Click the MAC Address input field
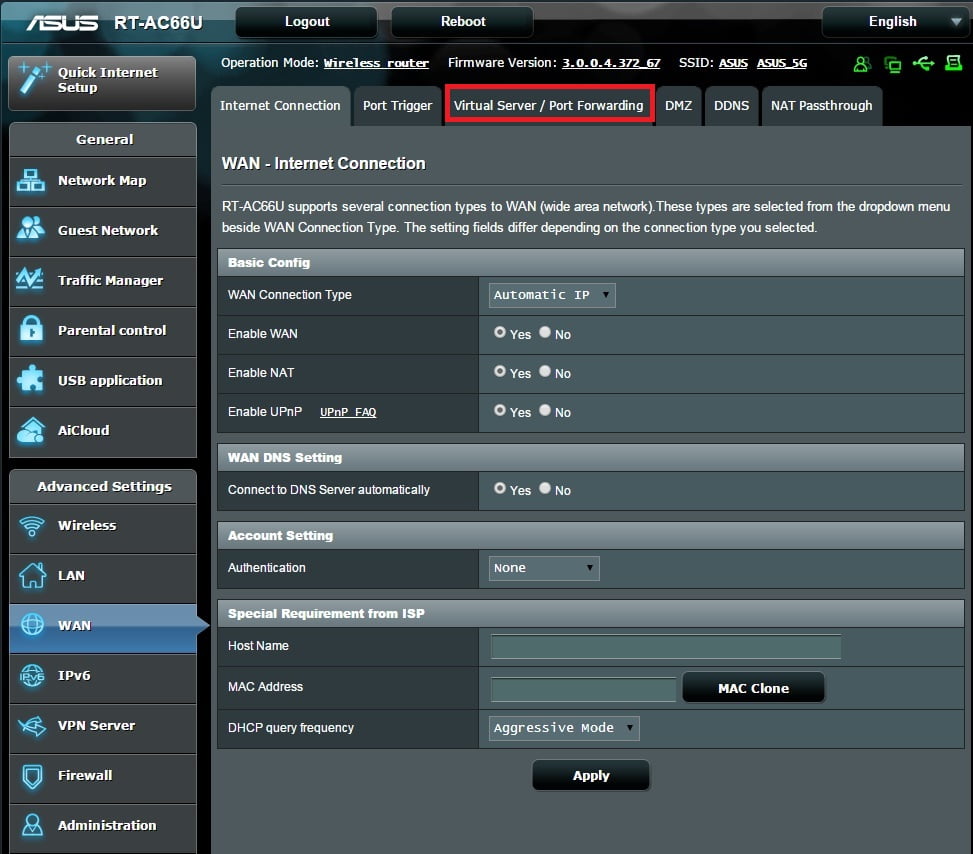This screenshot has height=854, width=973. pyautogui.click(x=583, y=689)
